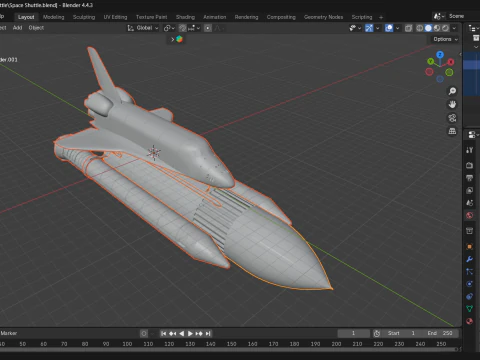Open the Material properties tab

point(470,321)
